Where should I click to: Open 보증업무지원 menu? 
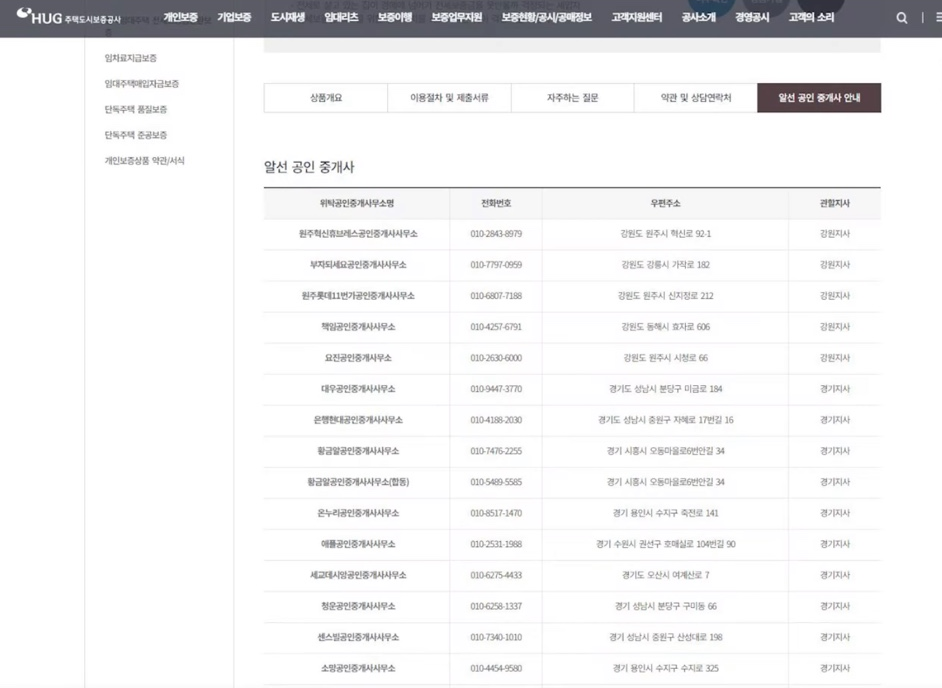click(457, 17)
